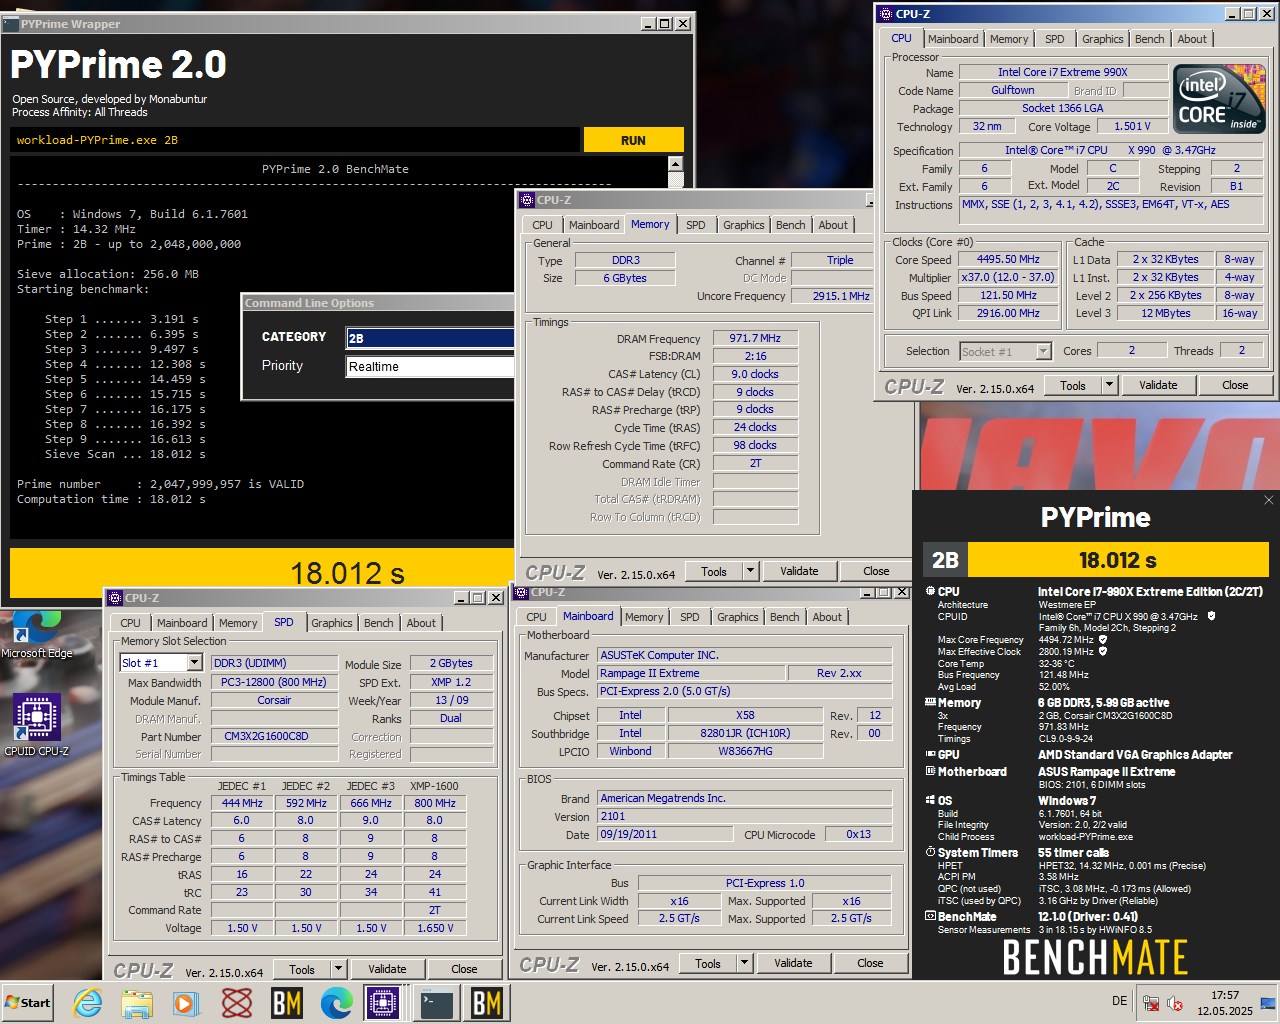The width and height of the screenshot is (1280, 1024).
Task: Click the BM icon right of the terminal icon
Action: click(x=487, y=1003)
